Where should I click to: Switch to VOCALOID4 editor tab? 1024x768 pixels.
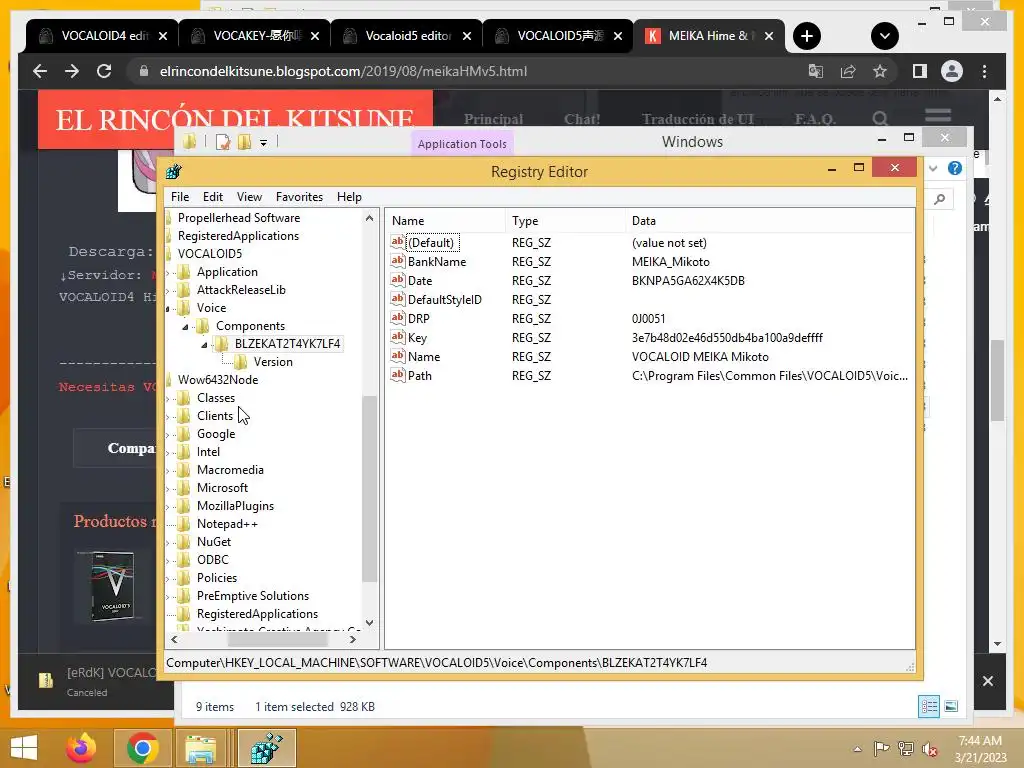pyautogui.click(x=102, y=36)
